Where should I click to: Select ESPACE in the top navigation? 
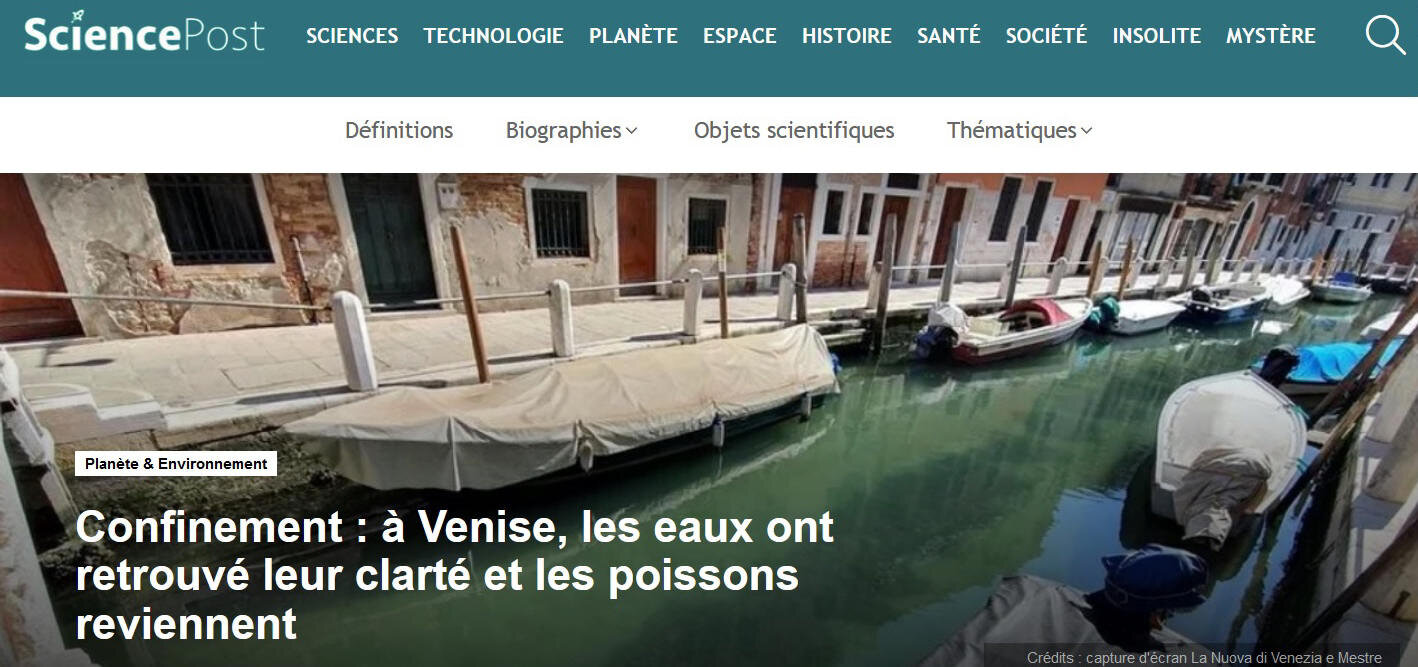click(740, 36)
